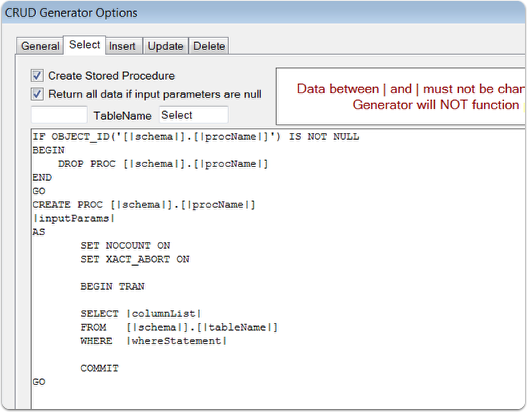Place cursor on the COMMIT line
This screenshot has width=527, height=412.
point(99,368)
